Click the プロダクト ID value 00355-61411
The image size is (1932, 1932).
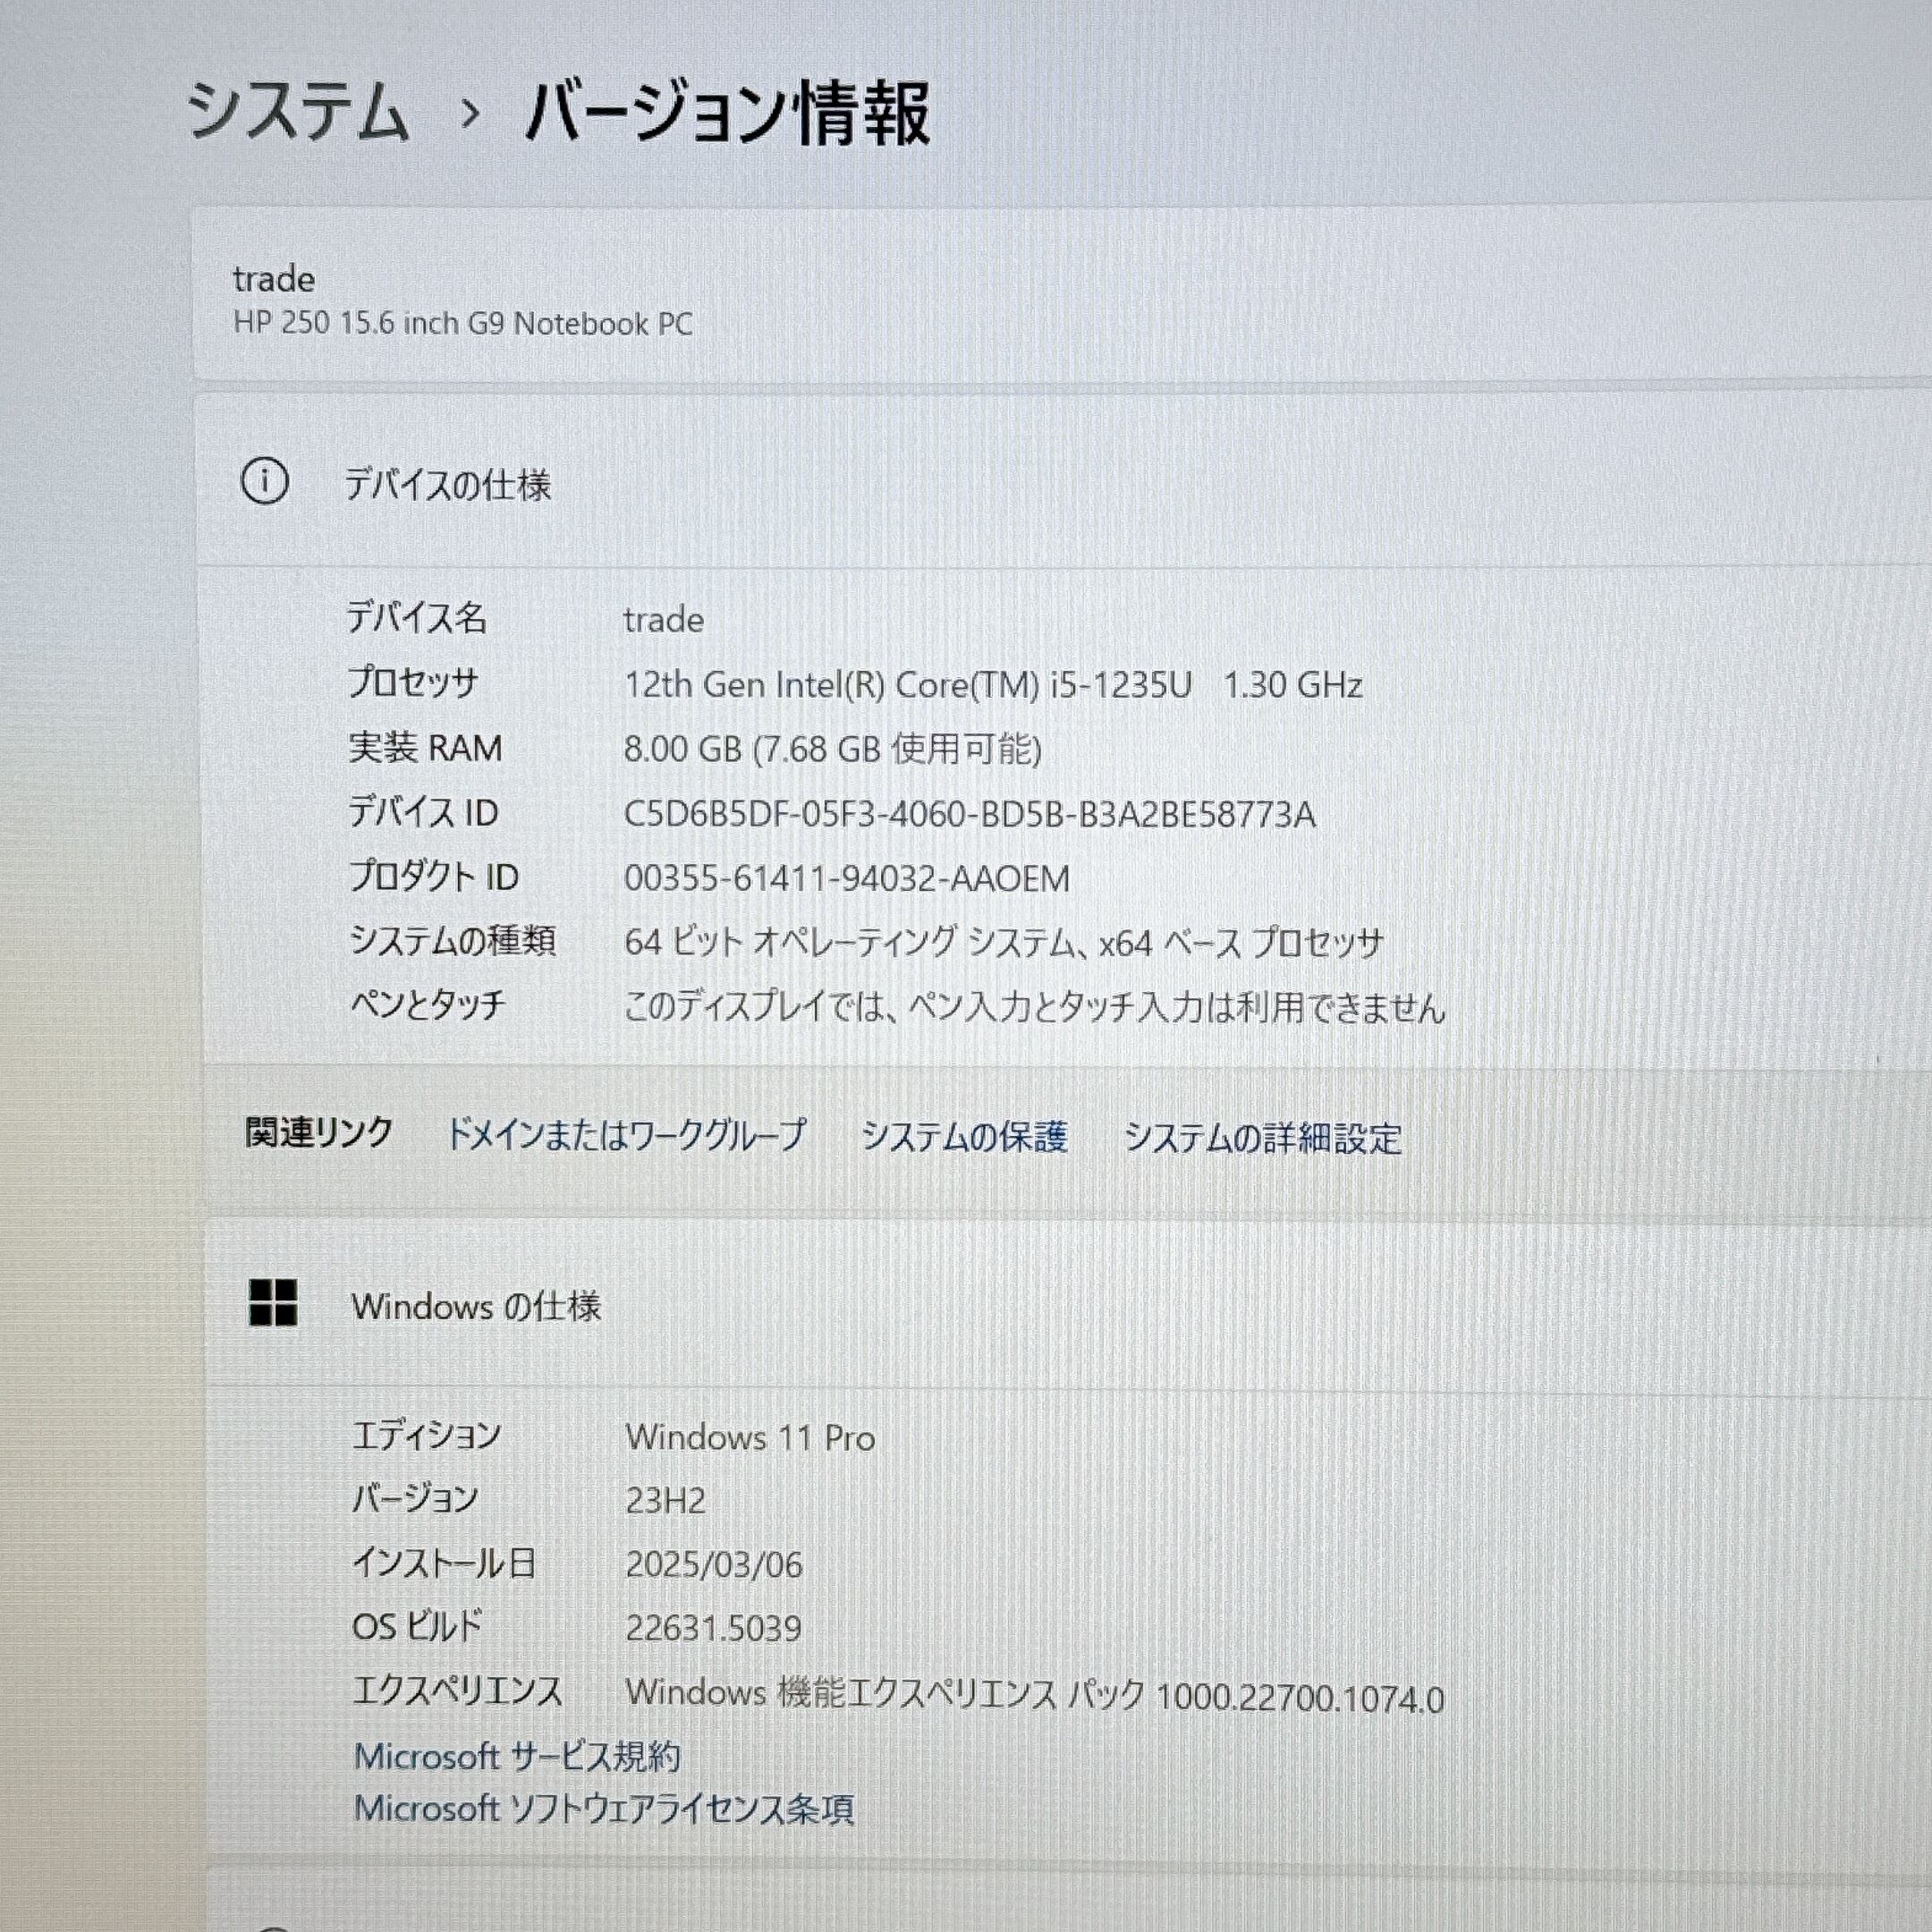point(846,879)
